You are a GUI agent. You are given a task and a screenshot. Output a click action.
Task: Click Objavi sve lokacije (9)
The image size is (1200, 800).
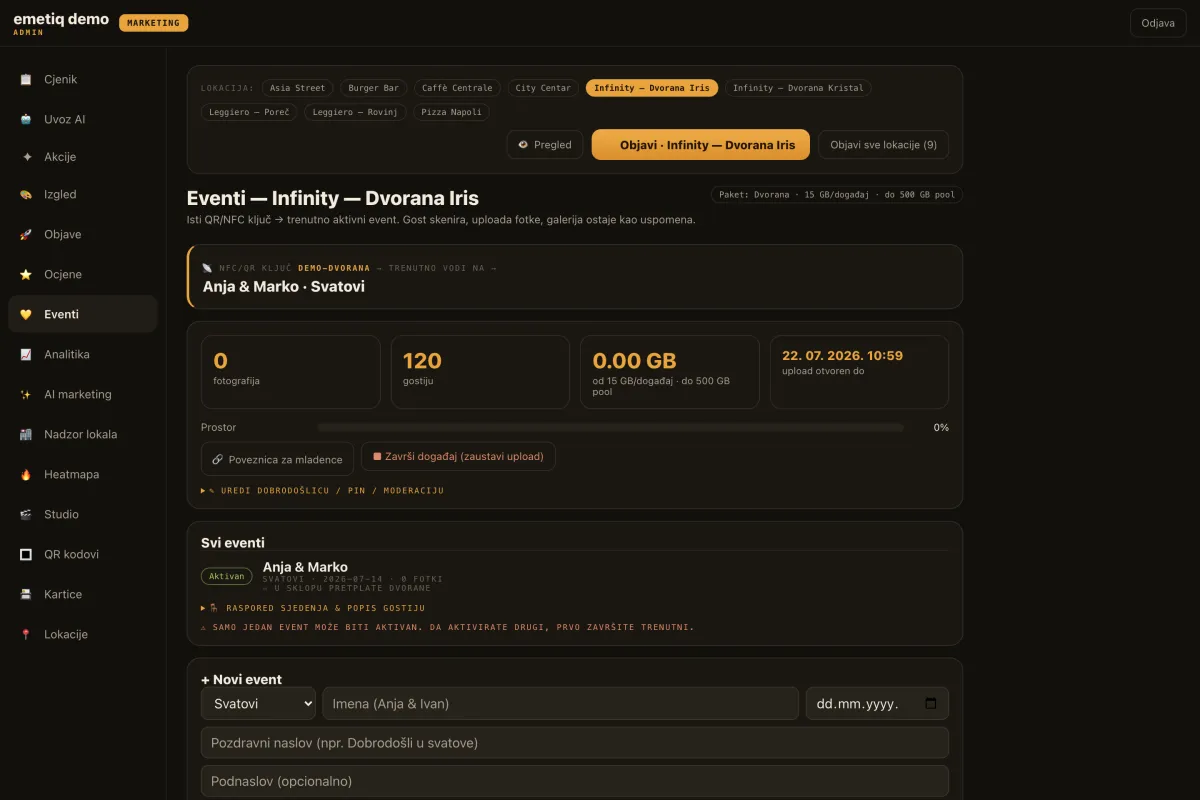click(x=883, y=145)
